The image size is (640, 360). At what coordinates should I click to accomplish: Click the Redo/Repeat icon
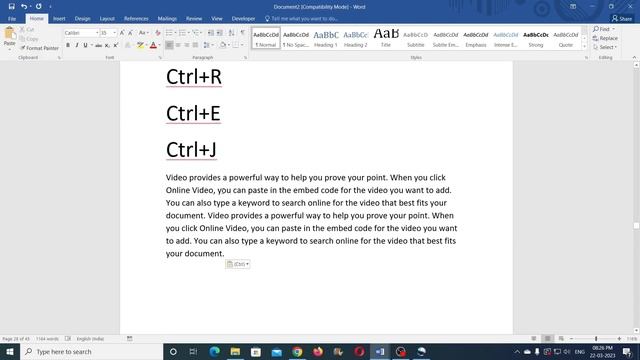tap(38, 7)
